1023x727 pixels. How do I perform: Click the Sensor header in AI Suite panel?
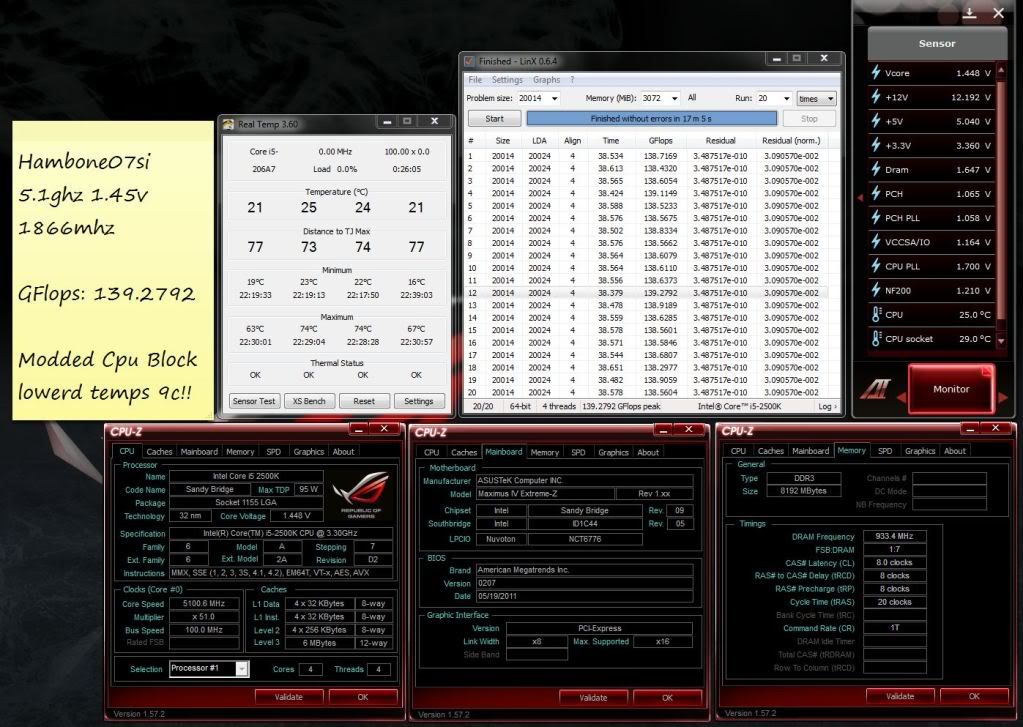pyautogui.click(x=937, y=44)
